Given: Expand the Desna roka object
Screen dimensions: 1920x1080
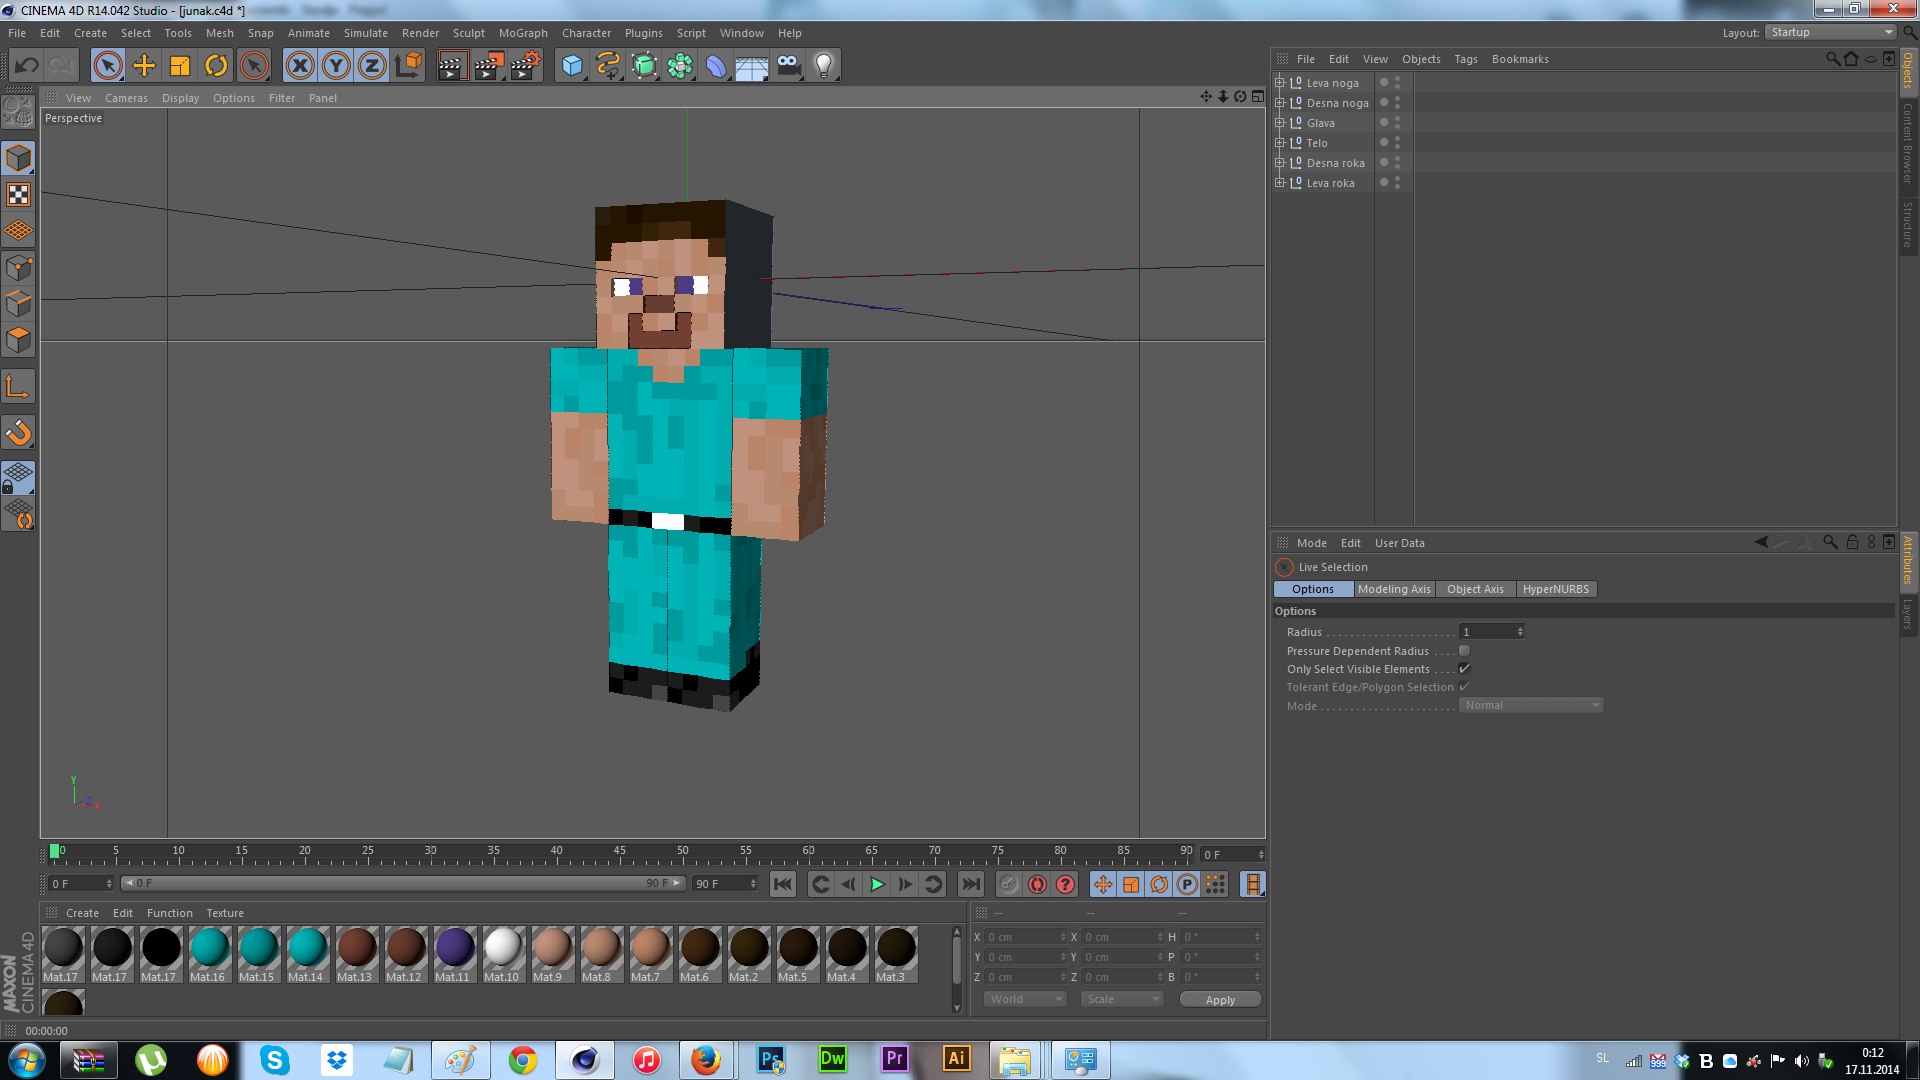Looking at the screenshot, I should click(1279, 163).
